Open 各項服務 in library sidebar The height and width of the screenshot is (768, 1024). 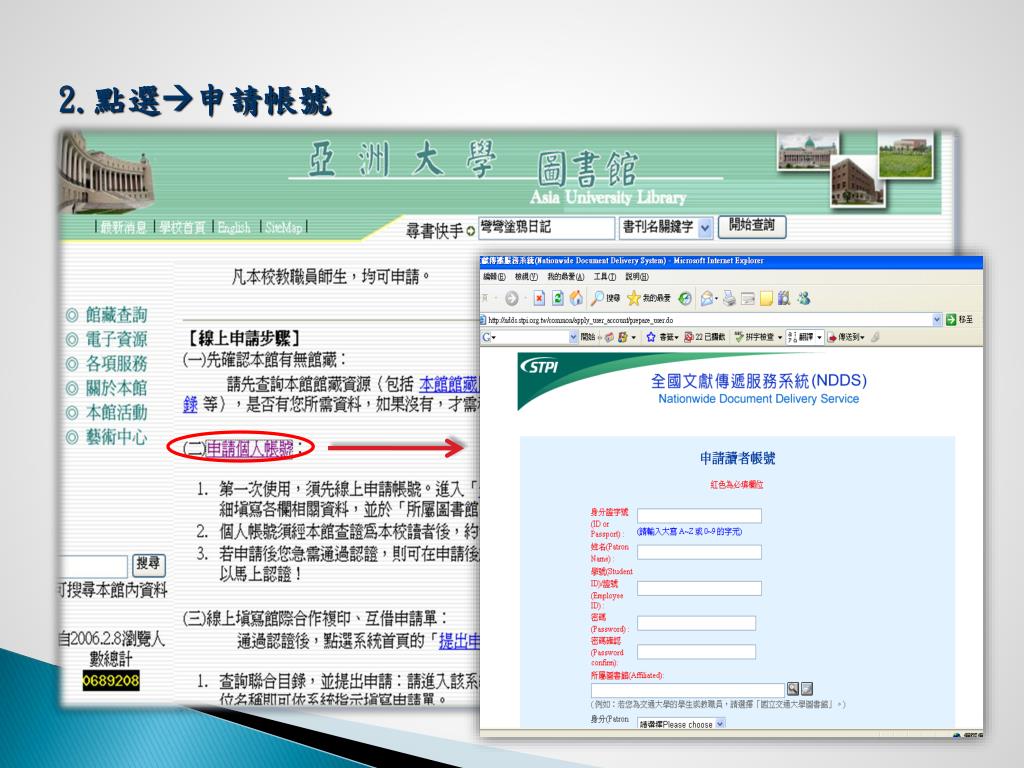[116, 364]
